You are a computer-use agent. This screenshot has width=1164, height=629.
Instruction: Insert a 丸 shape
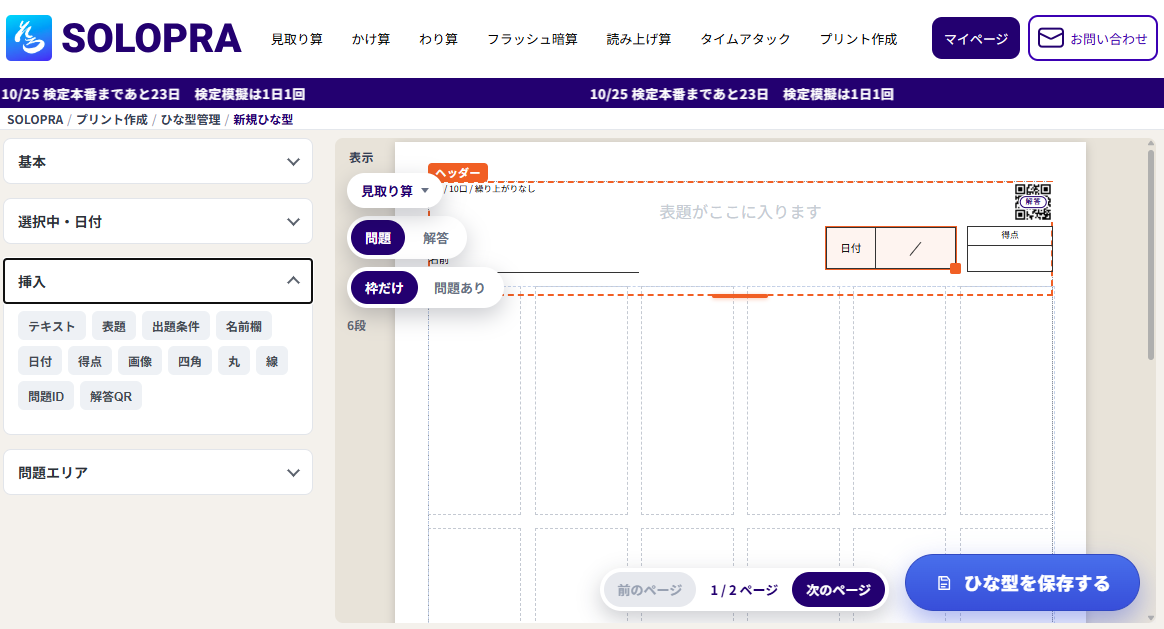(x=234, y=361)
